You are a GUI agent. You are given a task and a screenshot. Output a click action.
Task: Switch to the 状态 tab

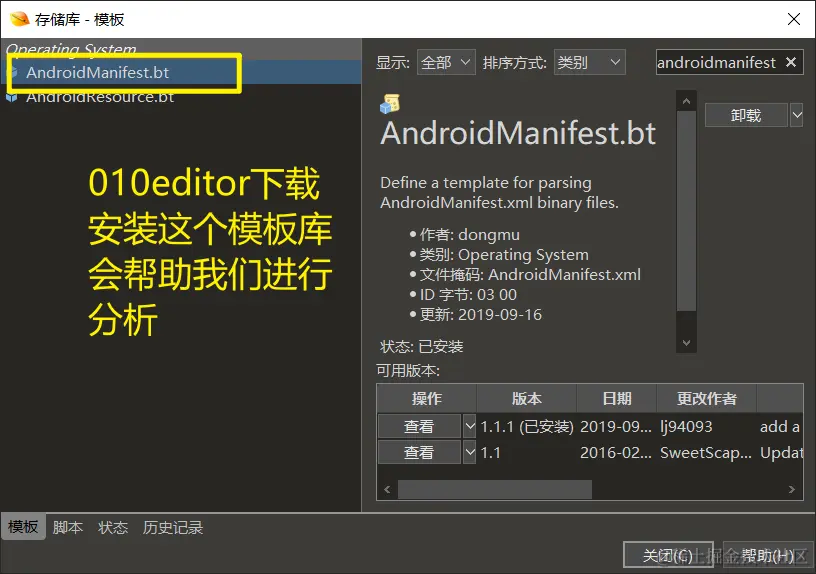[x=113, y=527]
